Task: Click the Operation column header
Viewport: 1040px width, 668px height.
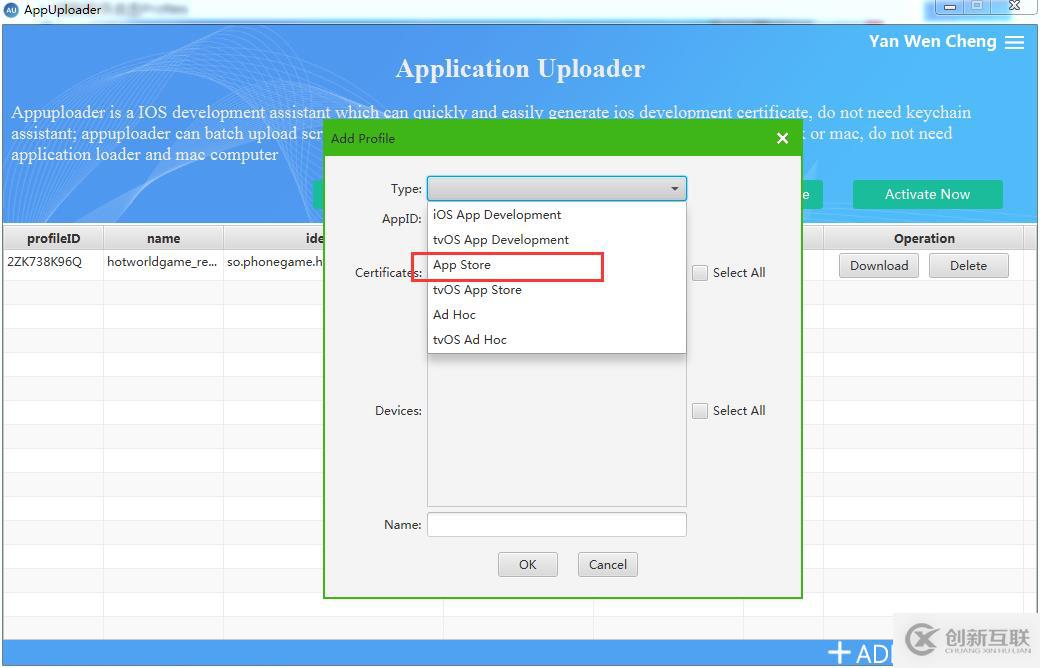Action: [924, 238]
